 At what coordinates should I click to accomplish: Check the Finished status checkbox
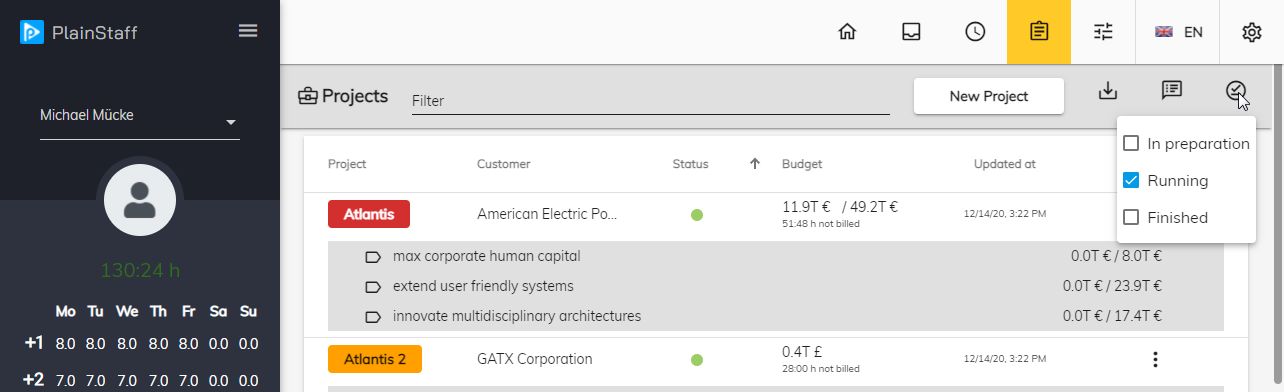pyautogui.click(x=1131, y=217)
